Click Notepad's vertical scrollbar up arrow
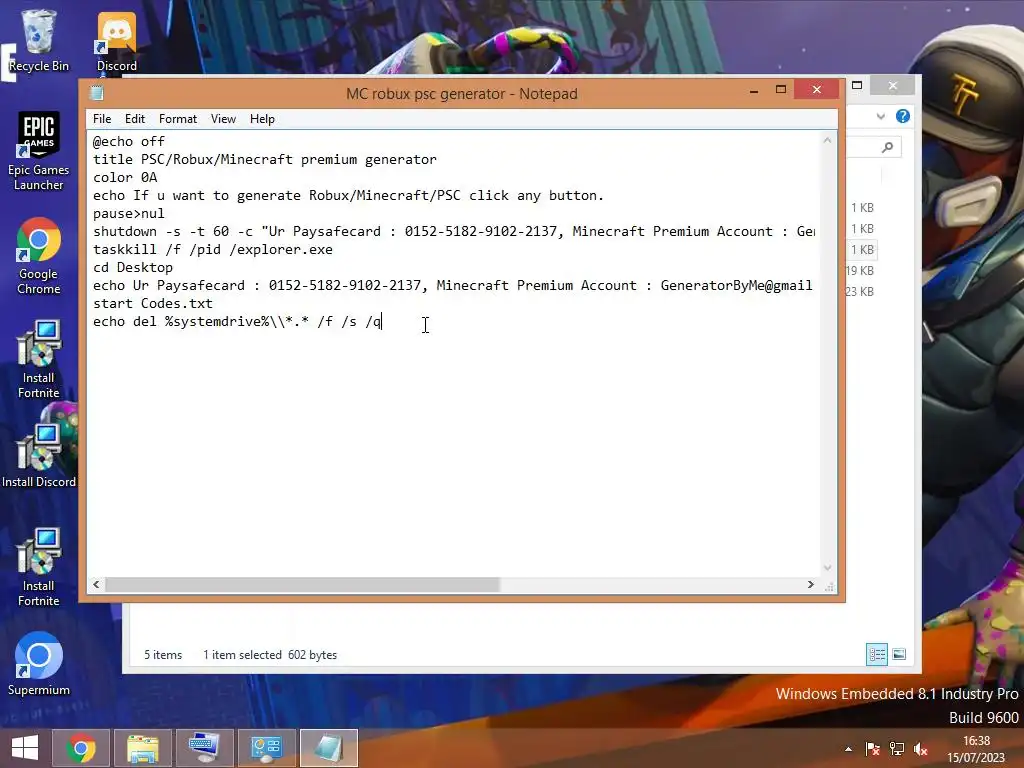 (x=827, y=140)
